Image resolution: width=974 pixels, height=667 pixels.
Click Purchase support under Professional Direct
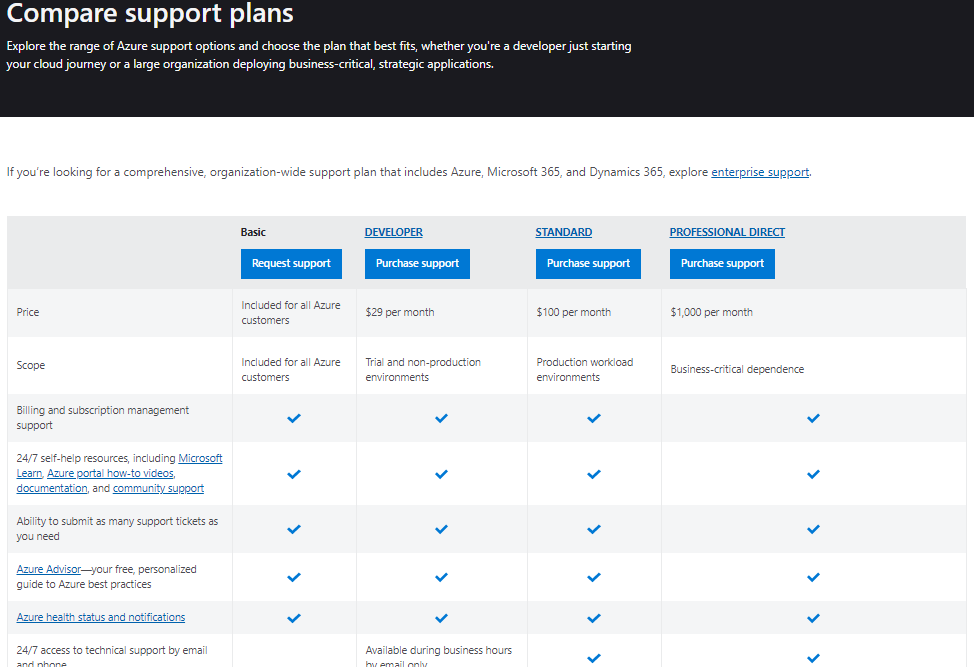pyautogui.click(x=722, y=264)
